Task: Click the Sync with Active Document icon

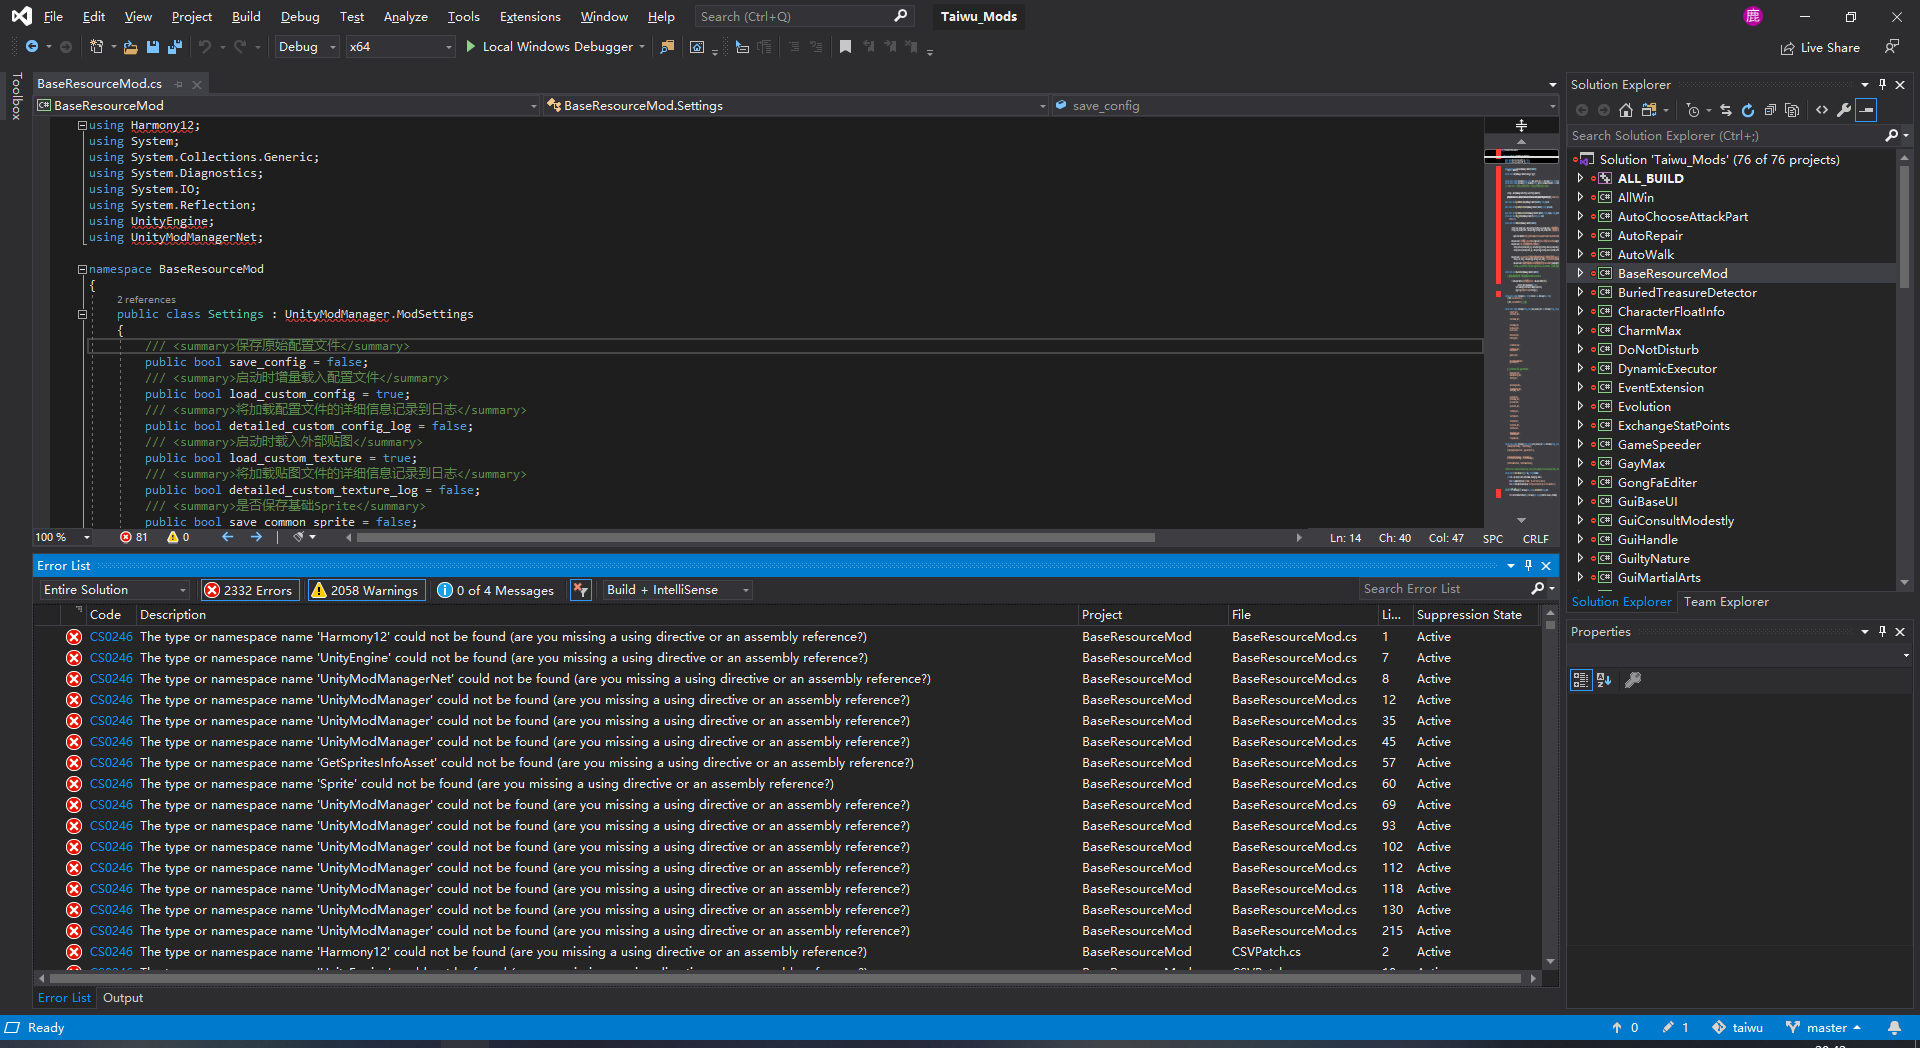Action: pos(1726,110)
